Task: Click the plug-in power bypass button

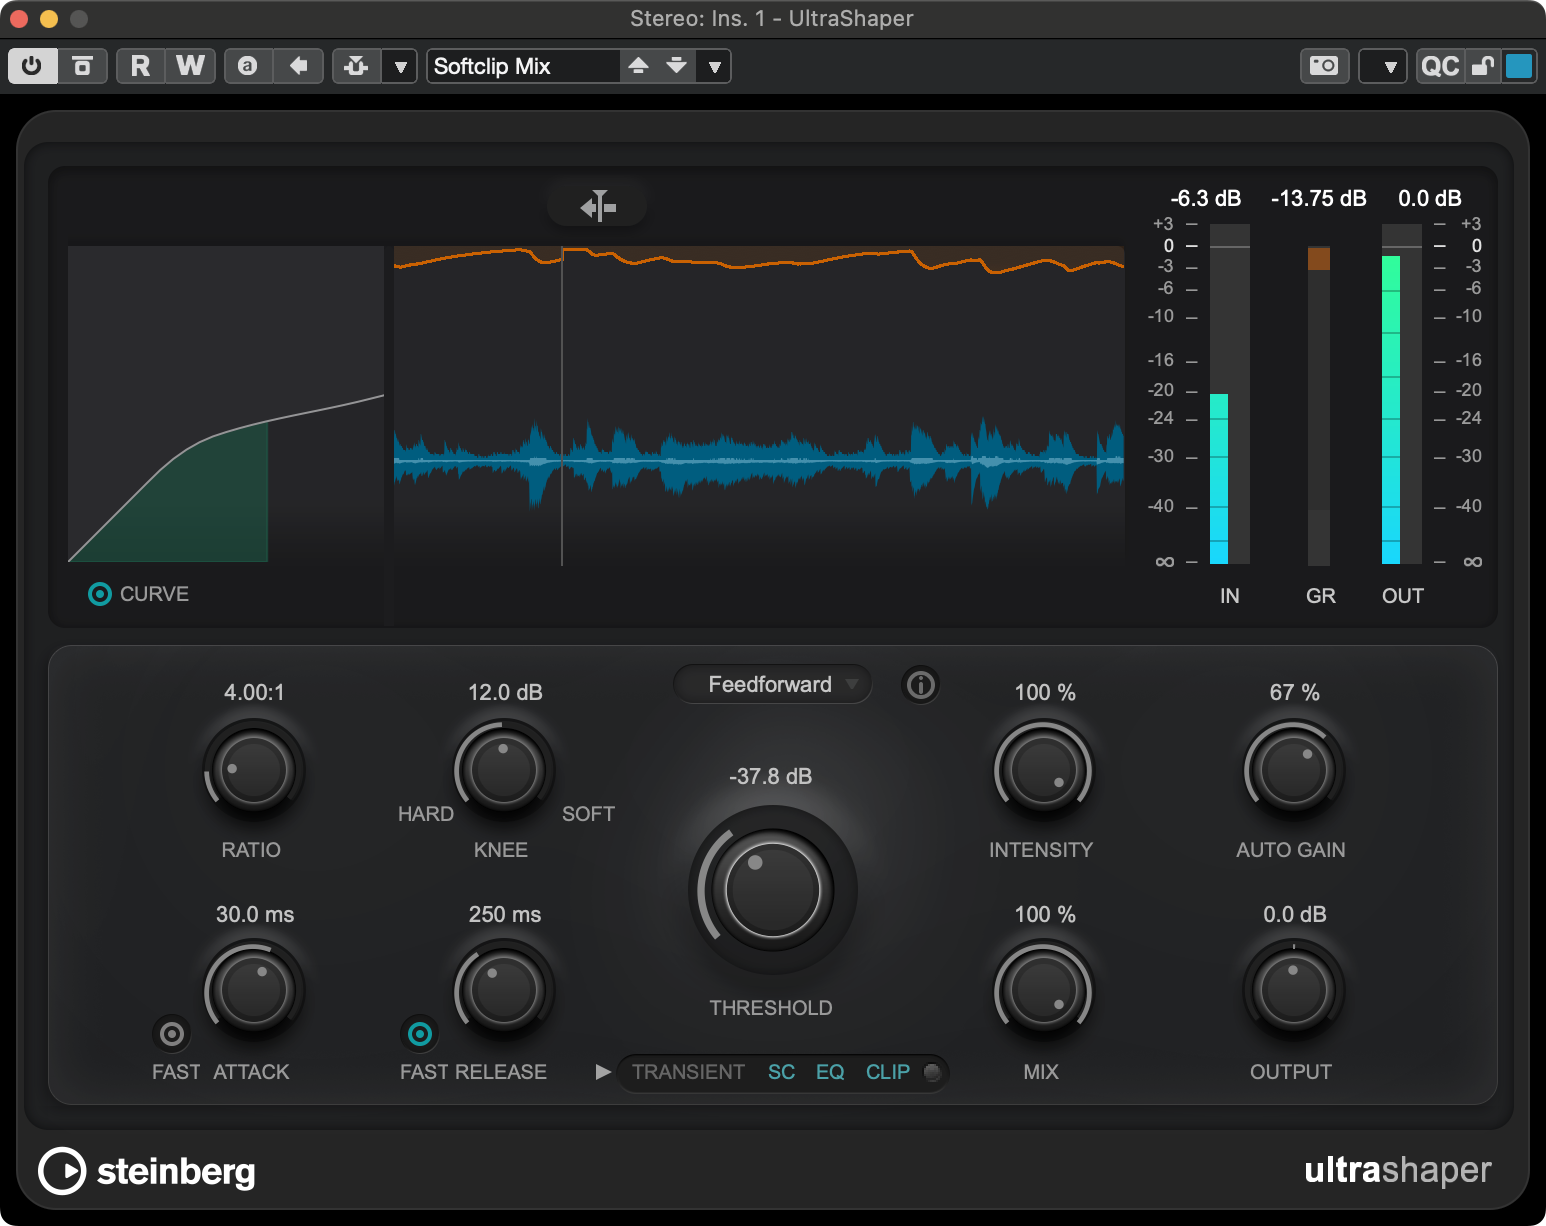Action: point(32,66)
